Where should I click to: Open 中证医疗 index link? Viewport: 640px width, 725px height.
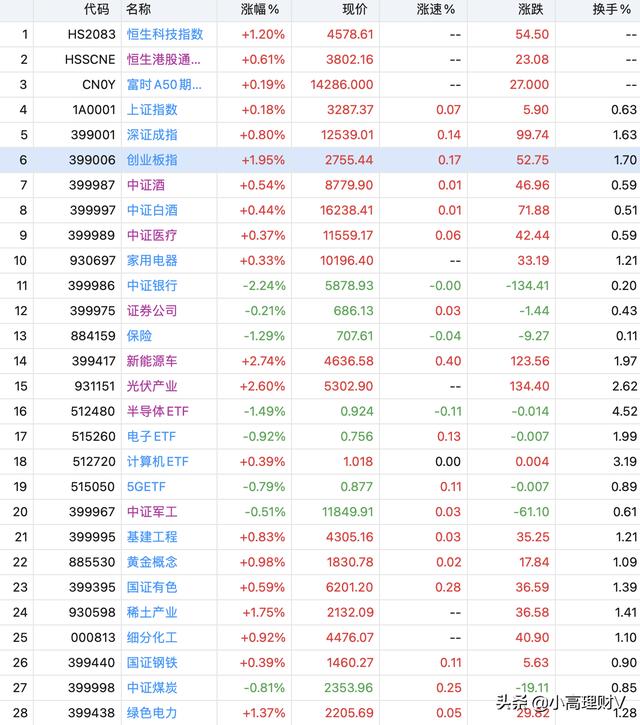tap(152, 235)
